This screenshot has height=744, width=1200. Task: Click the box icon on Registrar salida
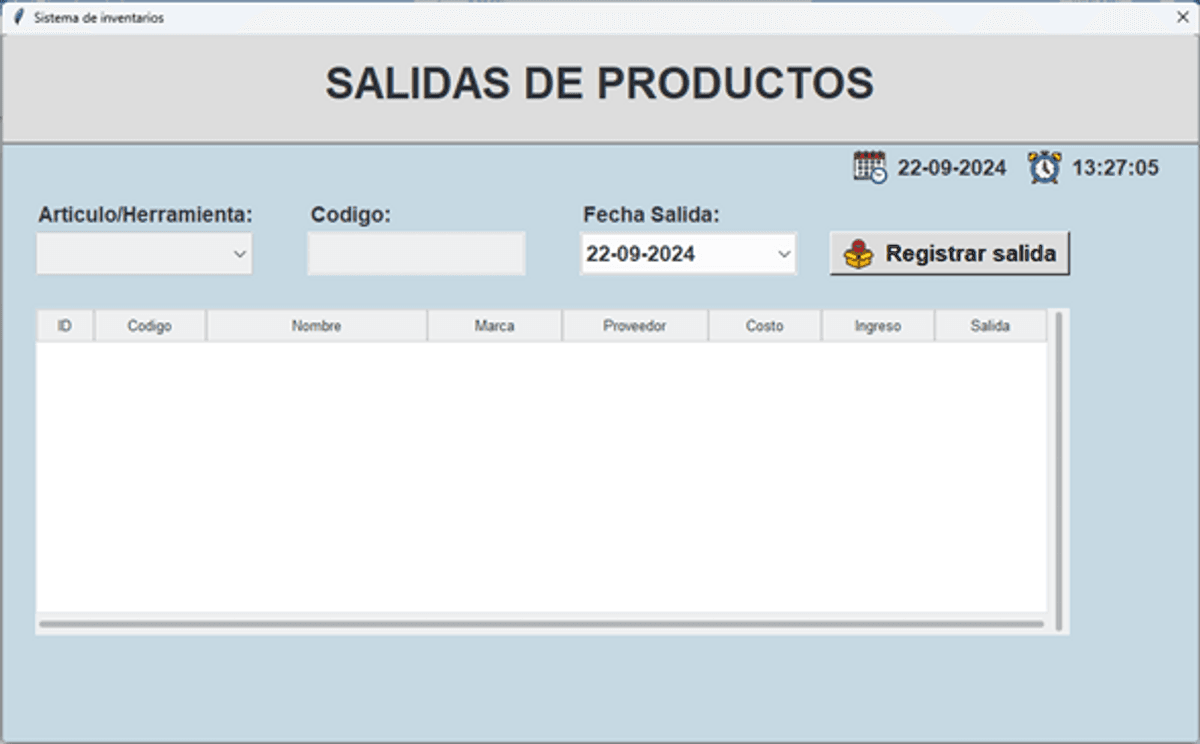tap(858, 254)
